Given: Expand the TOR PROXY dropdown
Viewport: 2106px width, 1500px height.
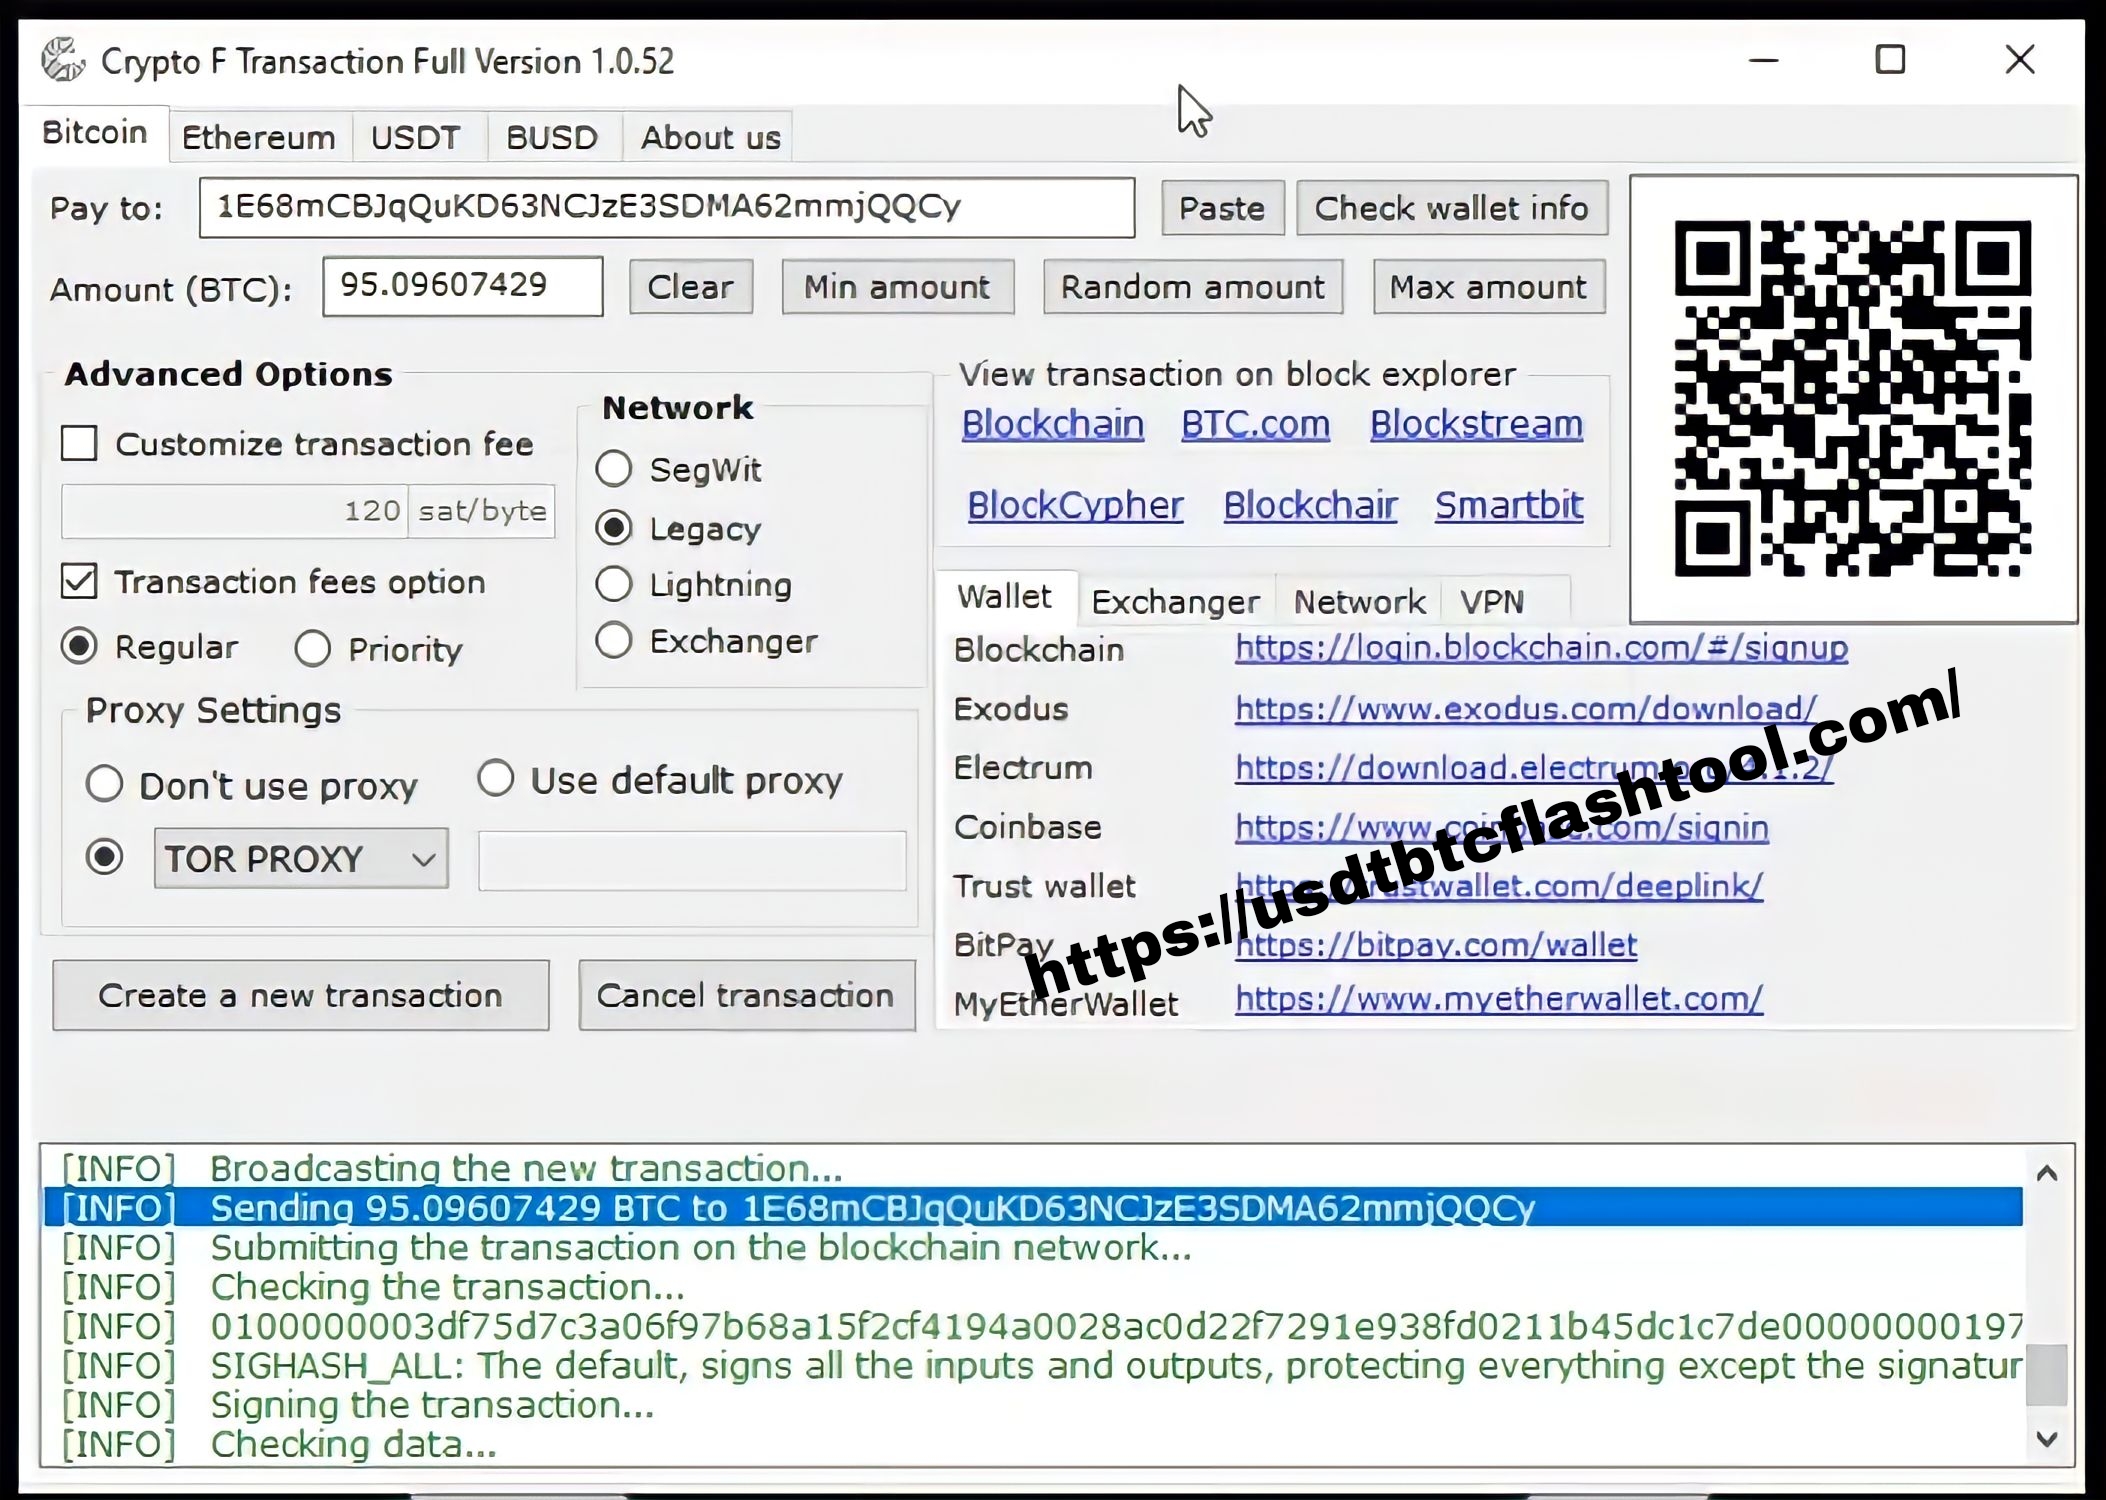Looking at the screenshot, I should click(301, 858).
